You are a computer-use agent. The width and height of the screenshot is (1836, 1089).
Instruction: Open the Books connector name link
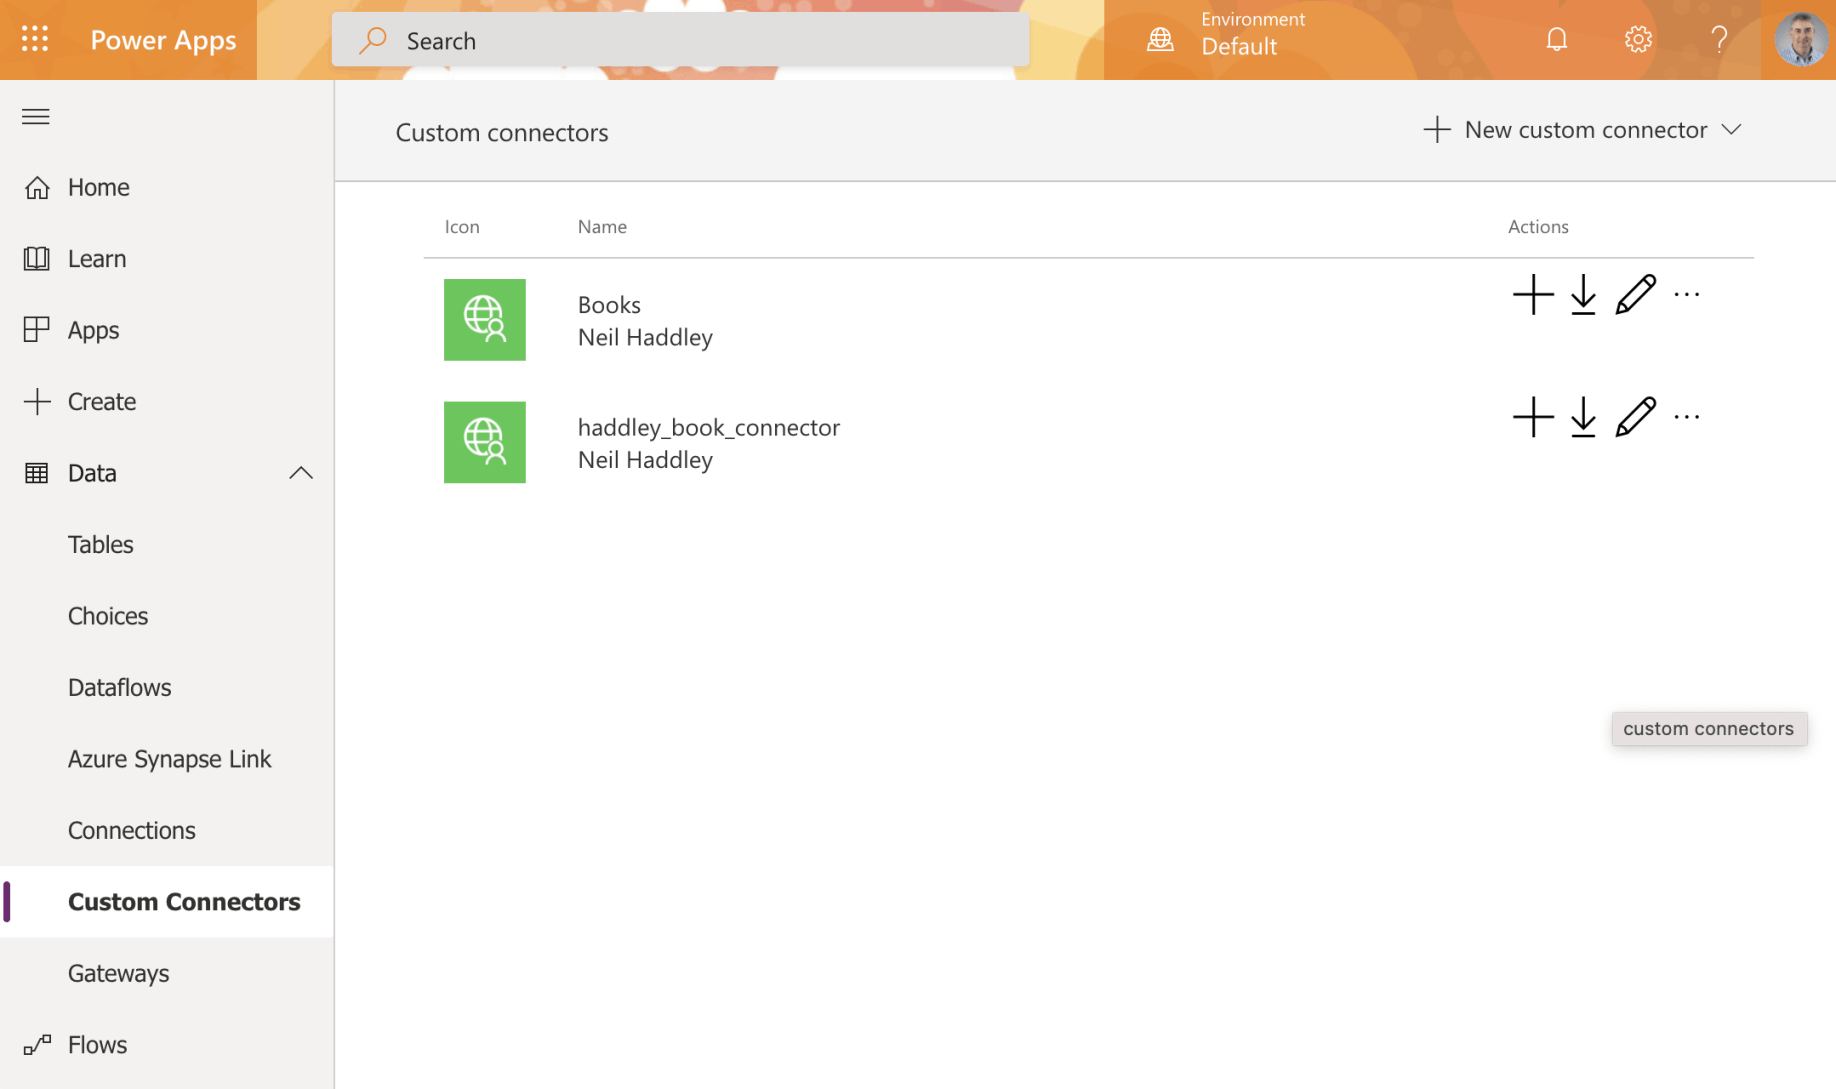pos(609,304)
